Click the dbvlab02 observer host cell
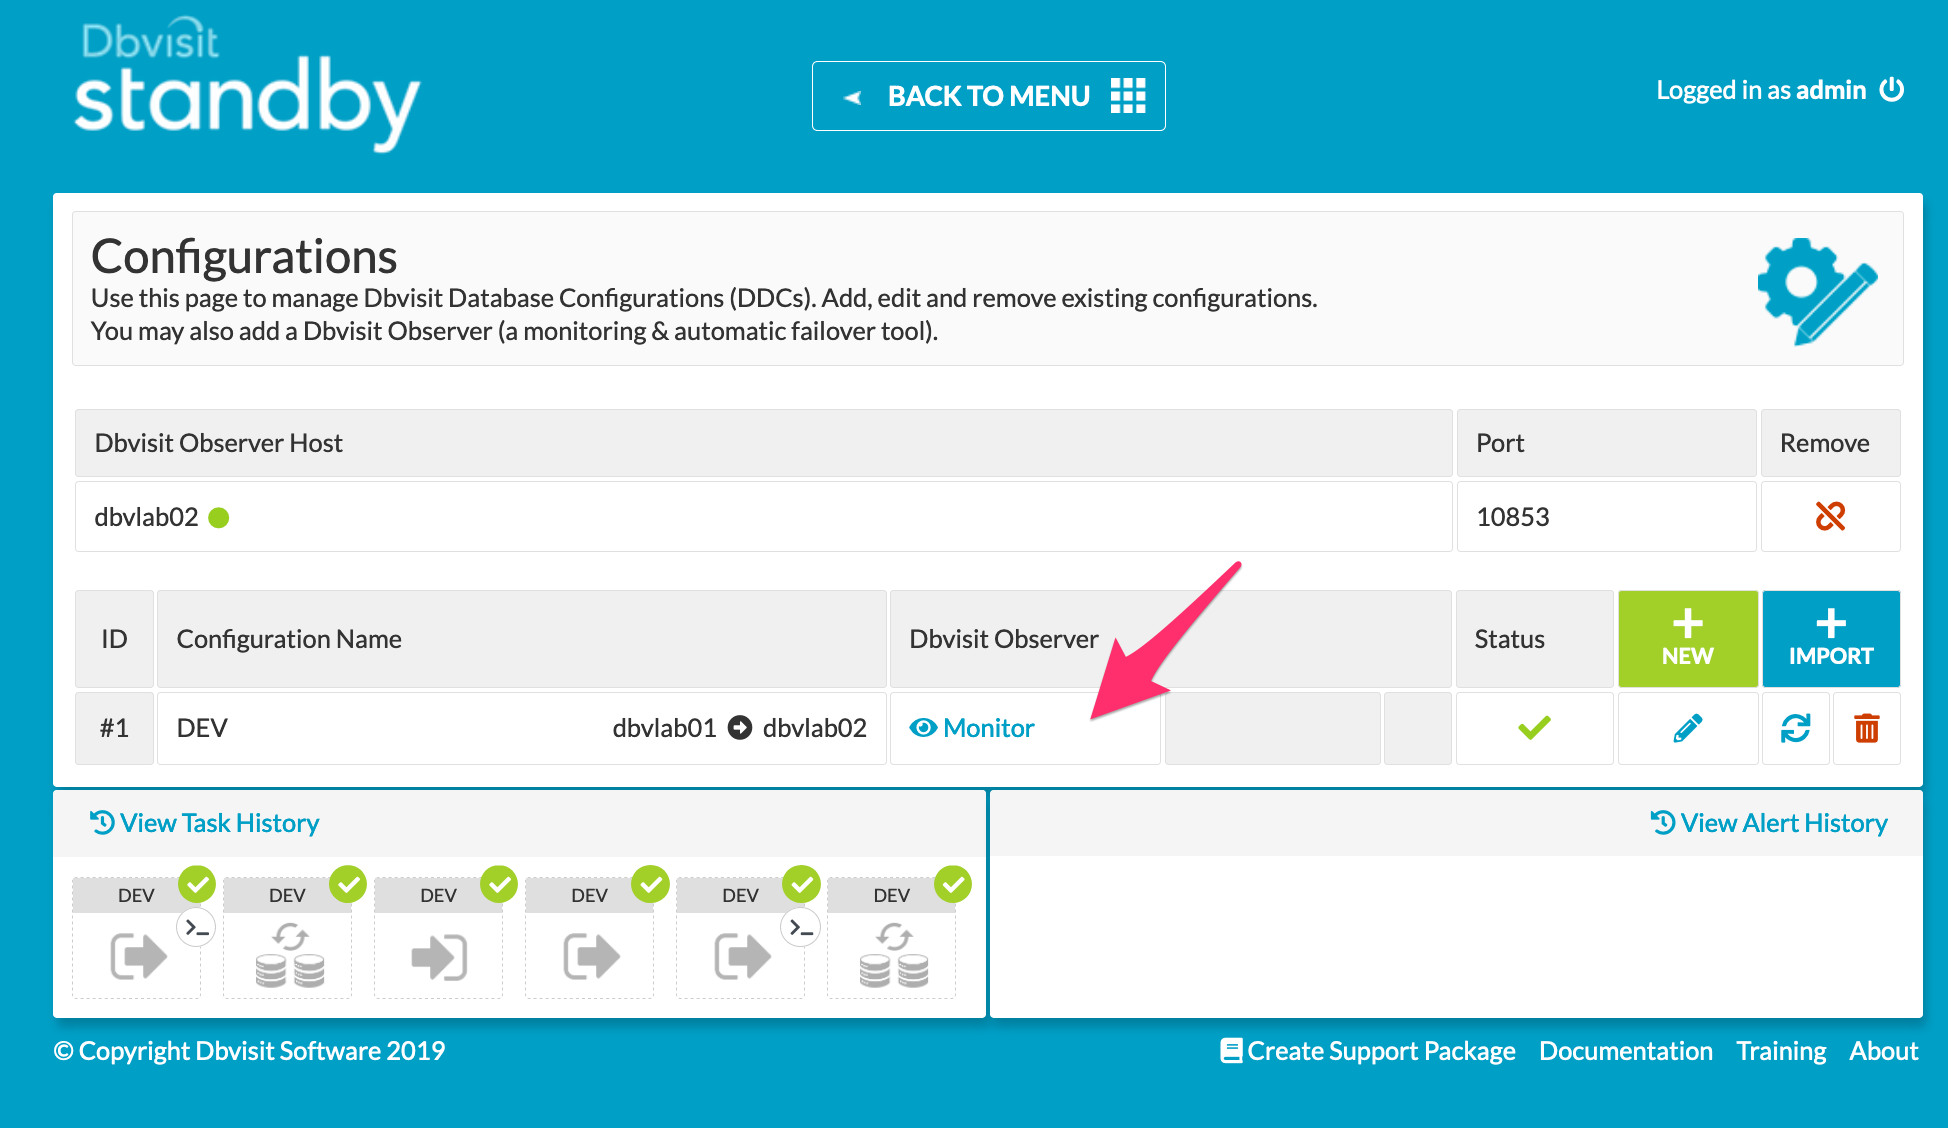This screenshot has height=1128, width=1948. tap(763, 517)
